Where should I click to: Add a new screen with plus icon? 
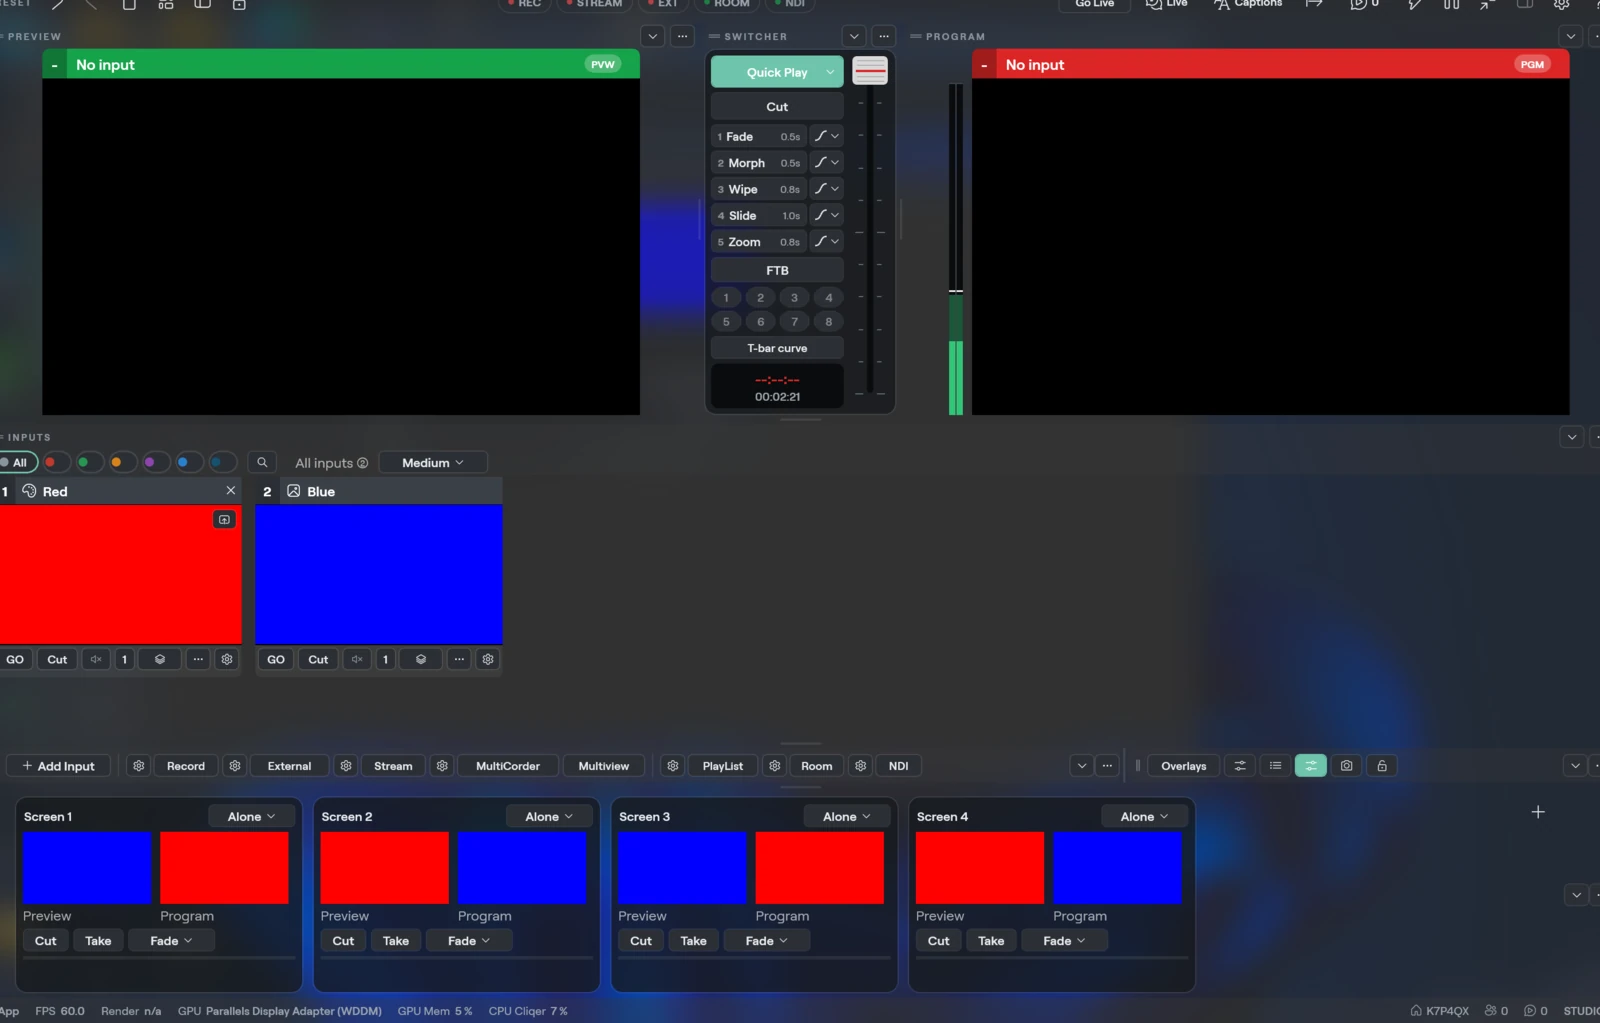pyautogui.click(x=1538, y=812)
